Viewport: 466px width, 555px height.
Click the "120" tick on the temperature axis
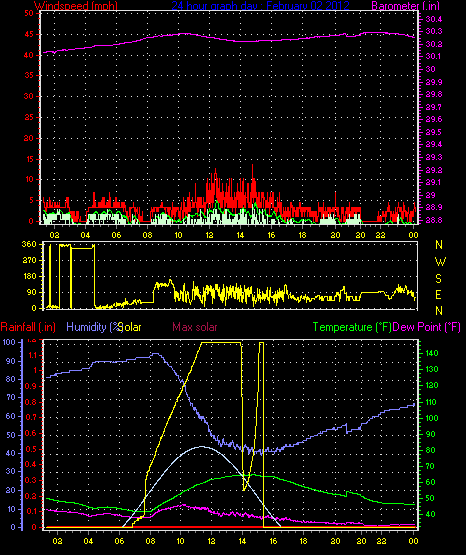(432, 385)
